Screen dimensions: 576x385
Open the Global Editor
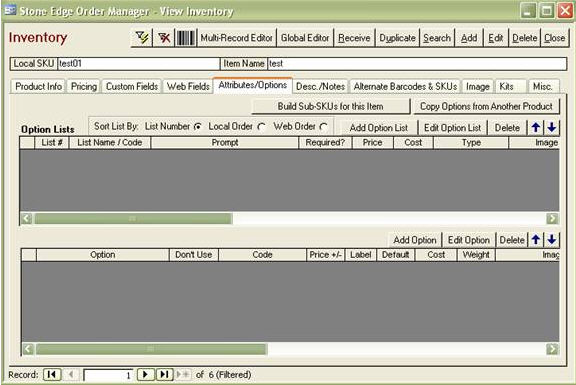click(x=305, y=38)
